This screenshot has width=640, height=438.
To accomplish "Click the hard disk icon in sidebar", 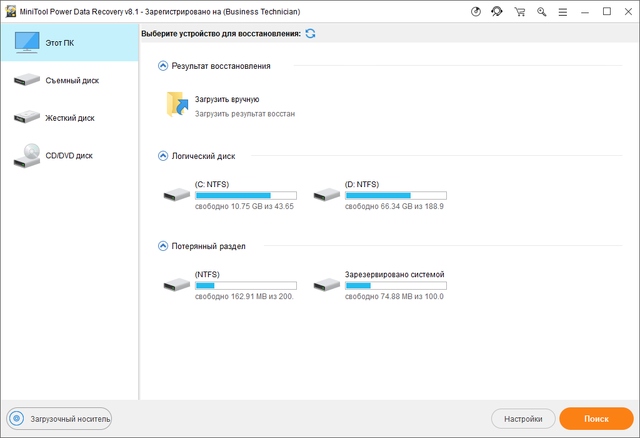I will coord(27,117).
